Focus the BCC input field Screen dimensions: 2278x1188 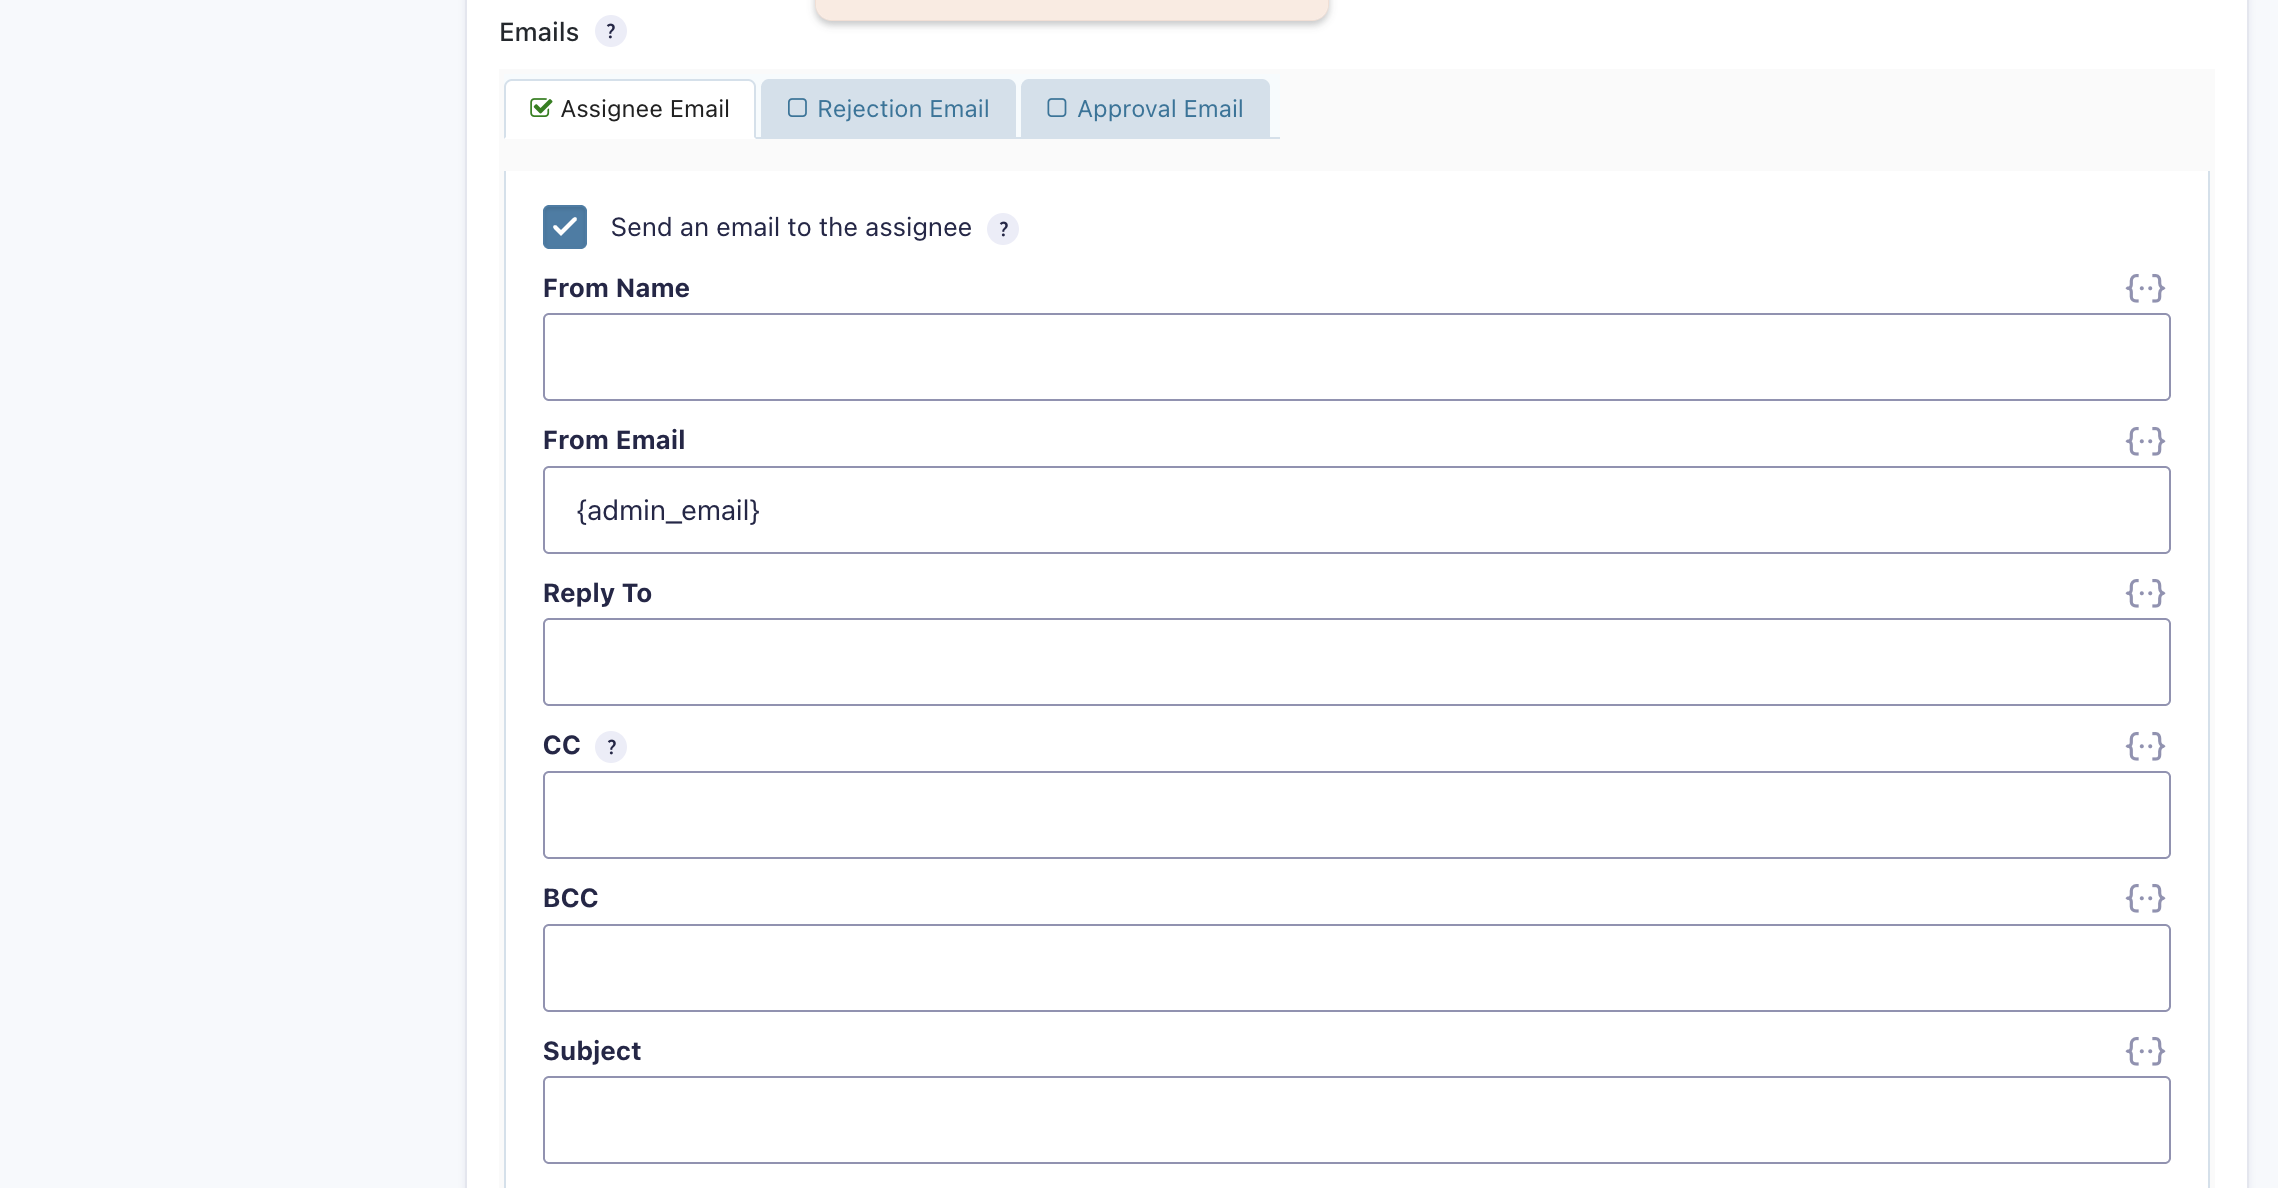[x=1356, y=968]
